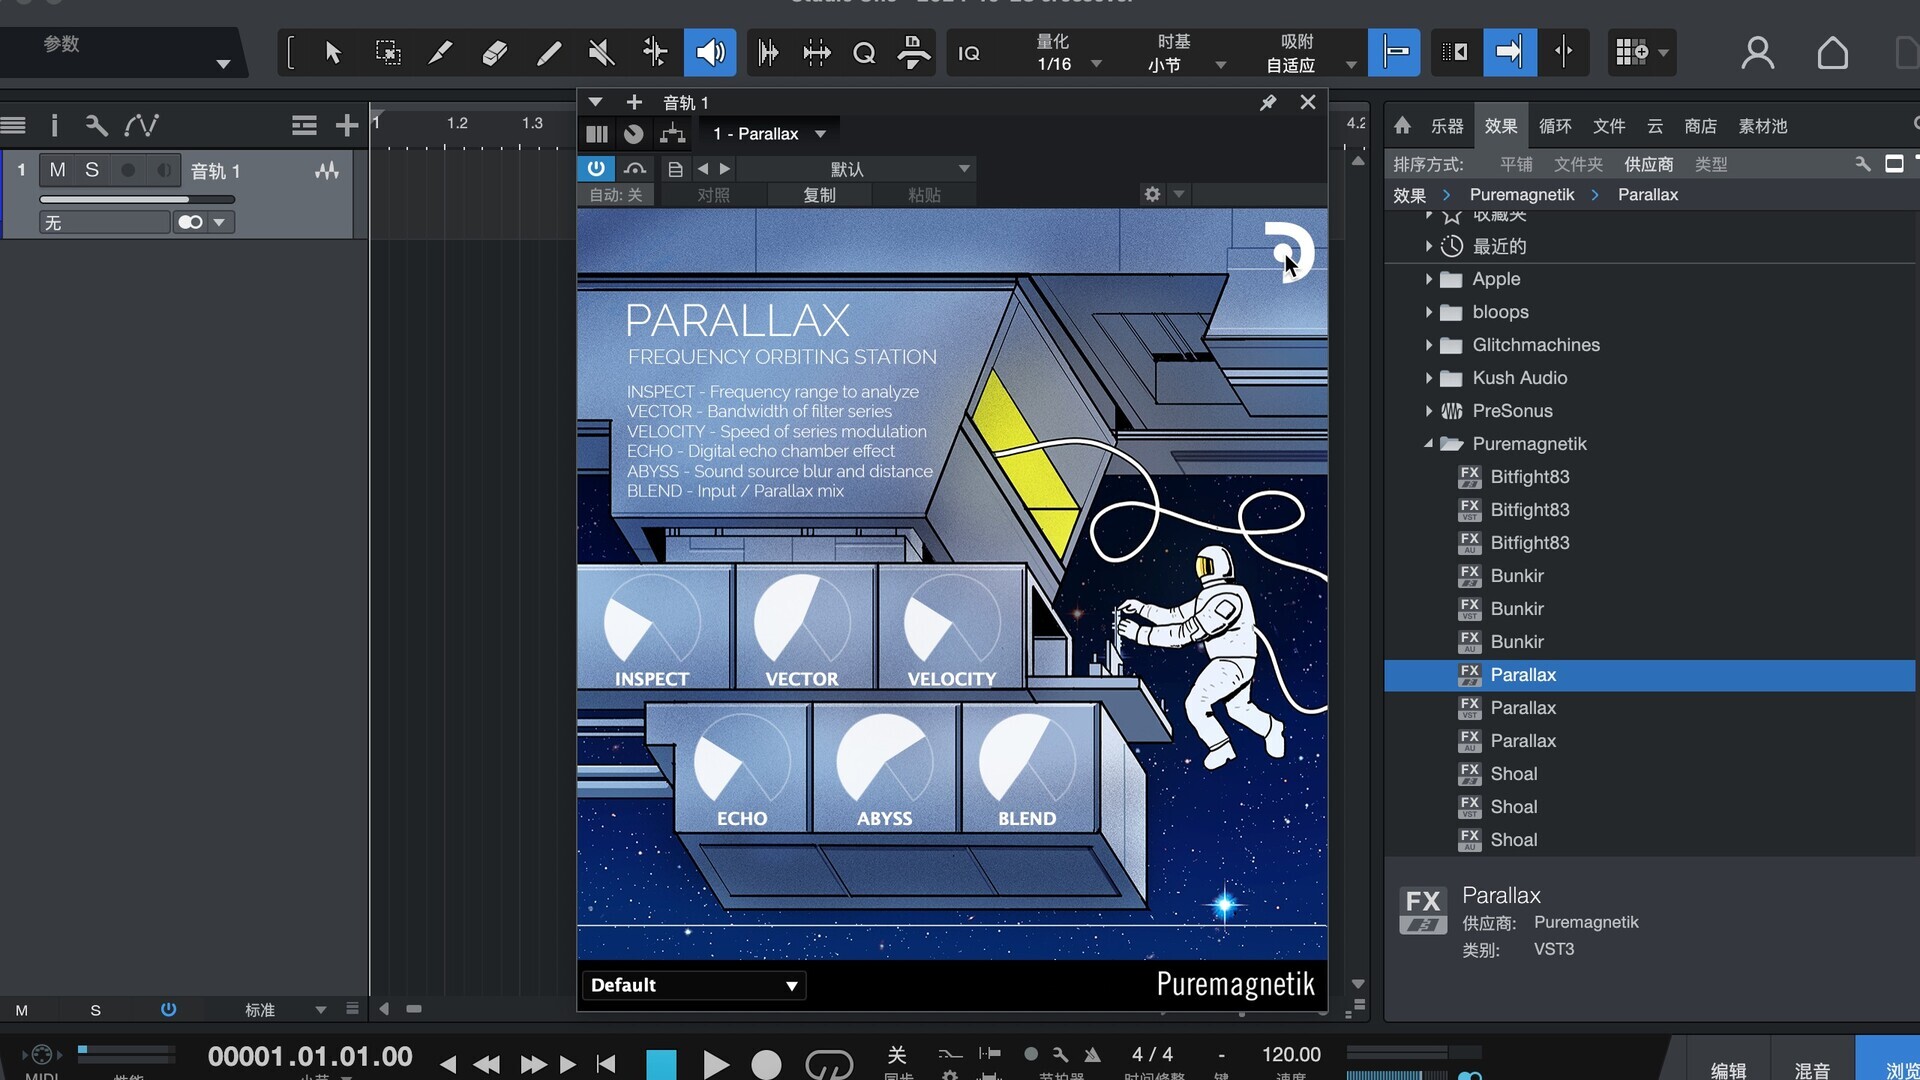The width and height of the screenshot is (1920, 1080).
Task: Click Puremagnetik logo in Parallax plugin
Action: pos(1289,251)
